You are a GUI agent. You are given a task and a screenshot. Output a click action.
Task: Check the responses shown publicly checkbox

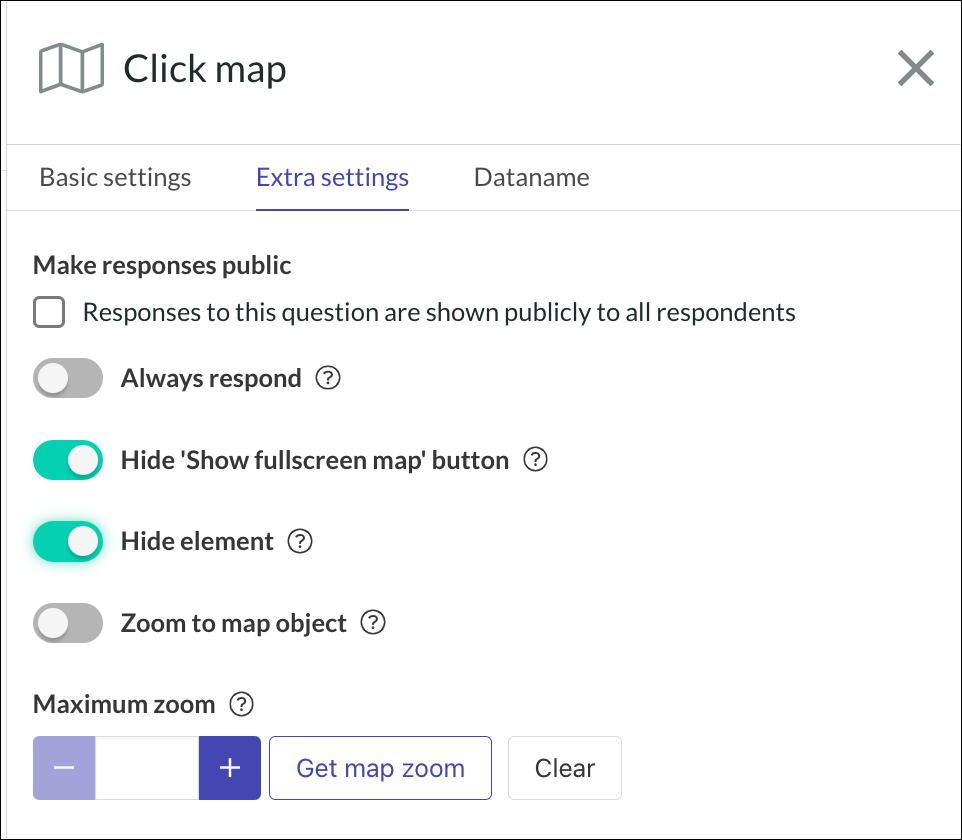point(48,312)
